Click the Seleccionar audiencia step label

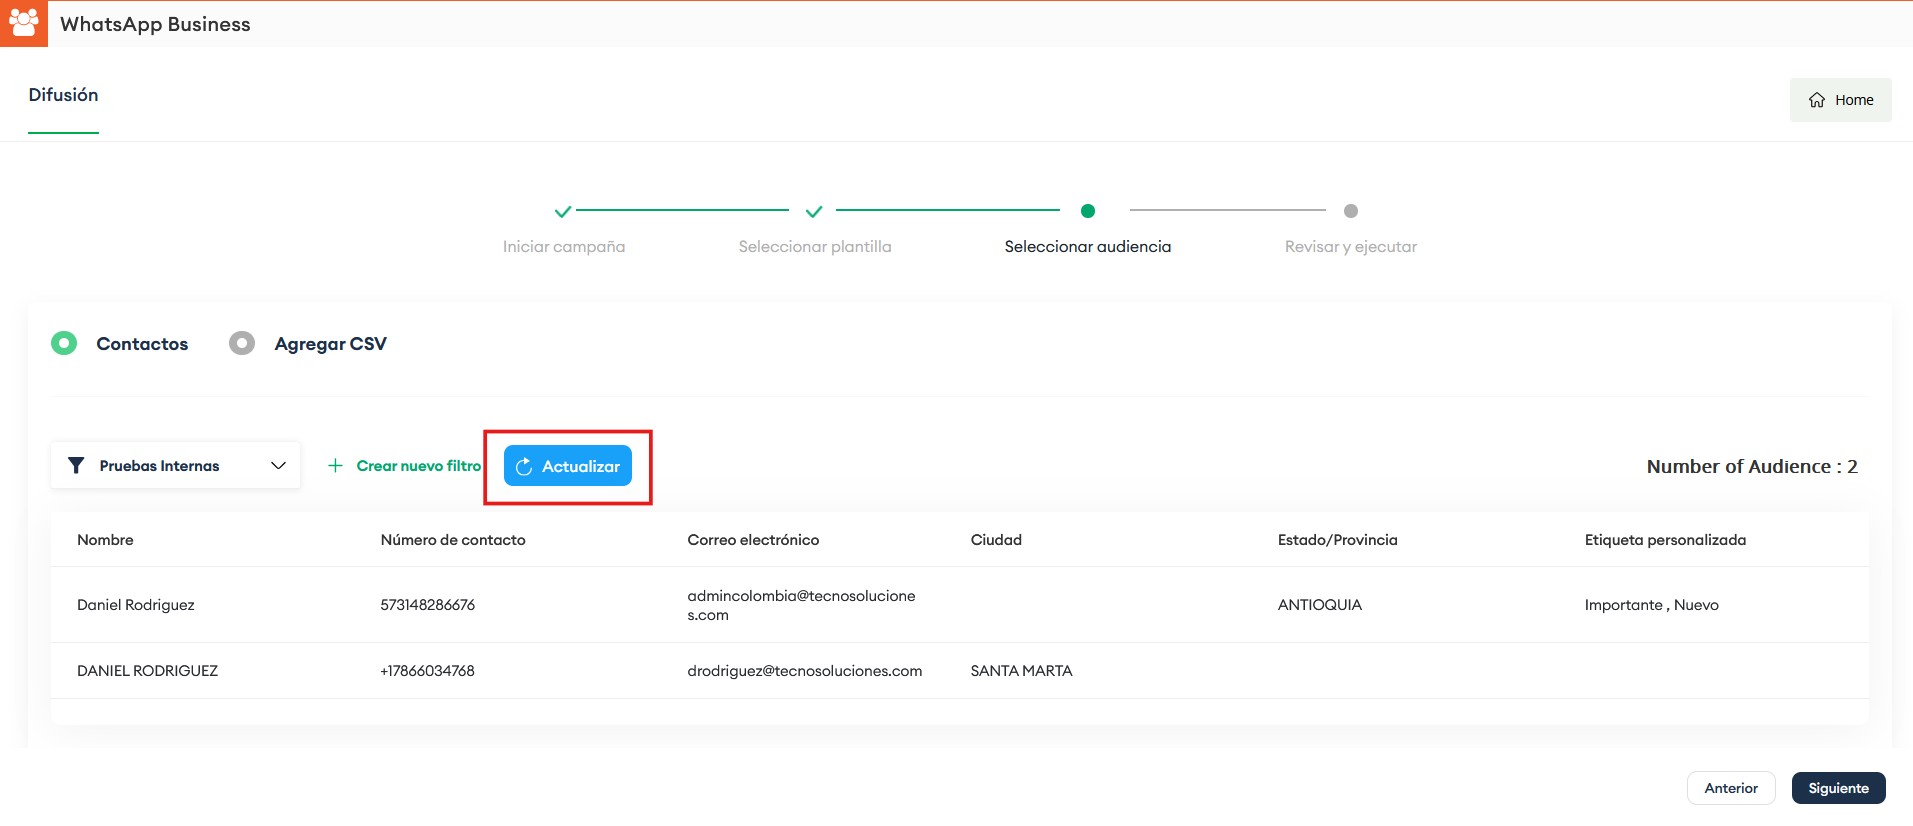[x=1087, y=246]
